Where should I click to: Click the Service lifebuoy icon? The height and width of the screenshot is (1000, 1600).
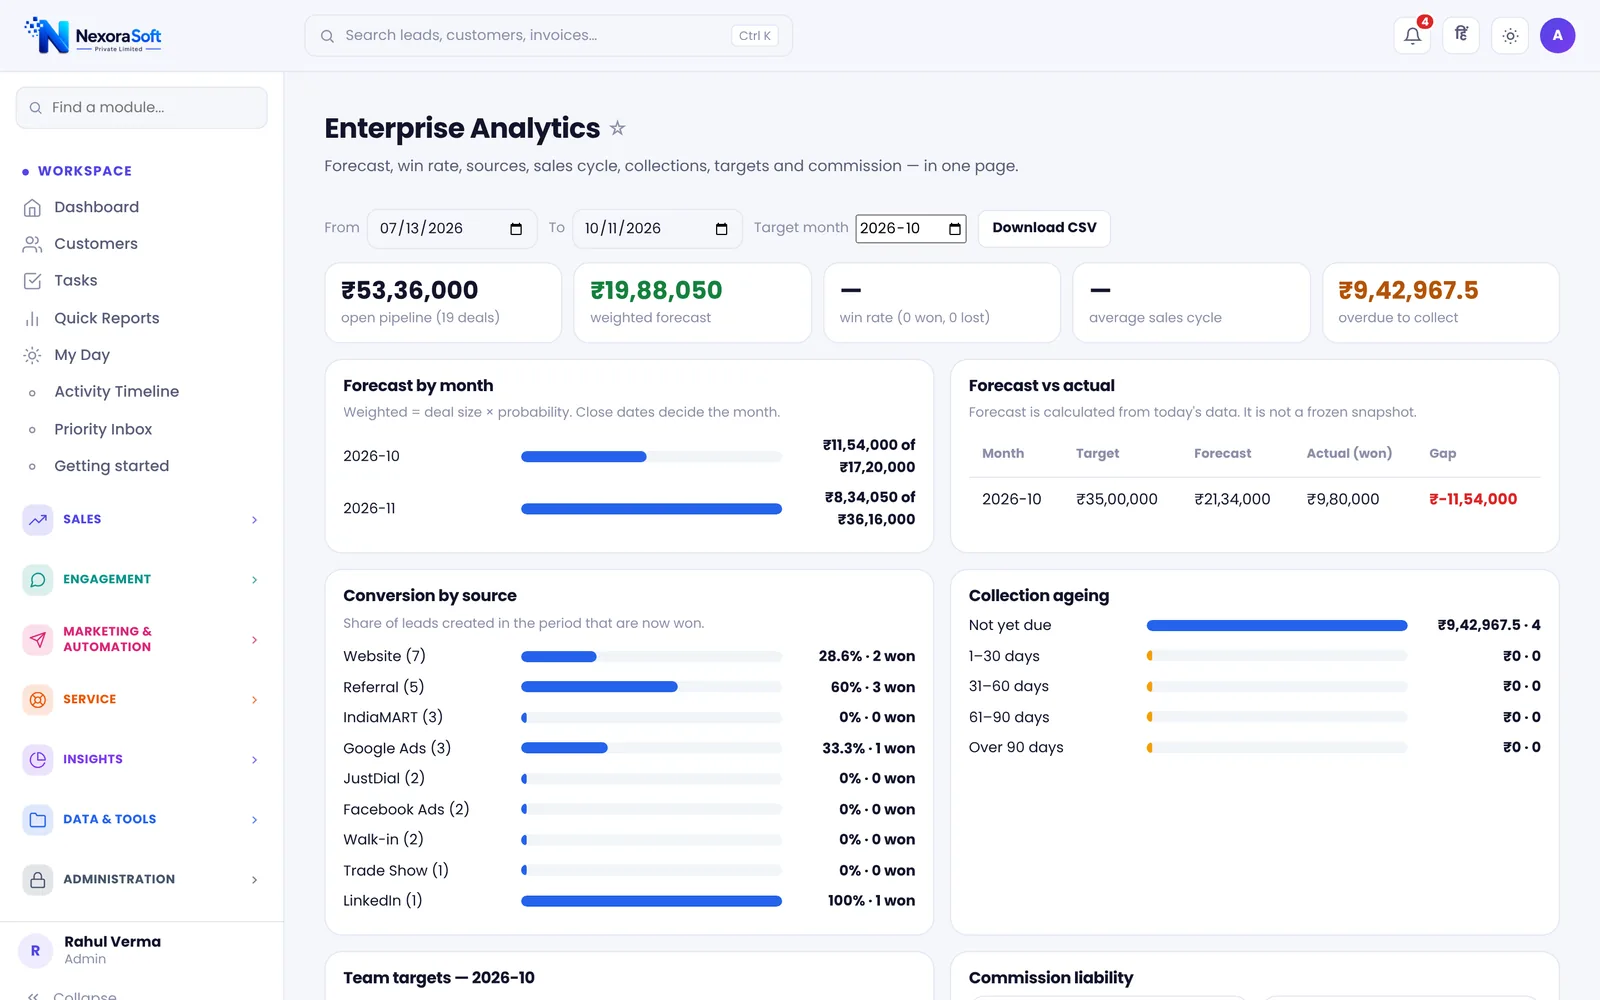(x=38, y=700)
